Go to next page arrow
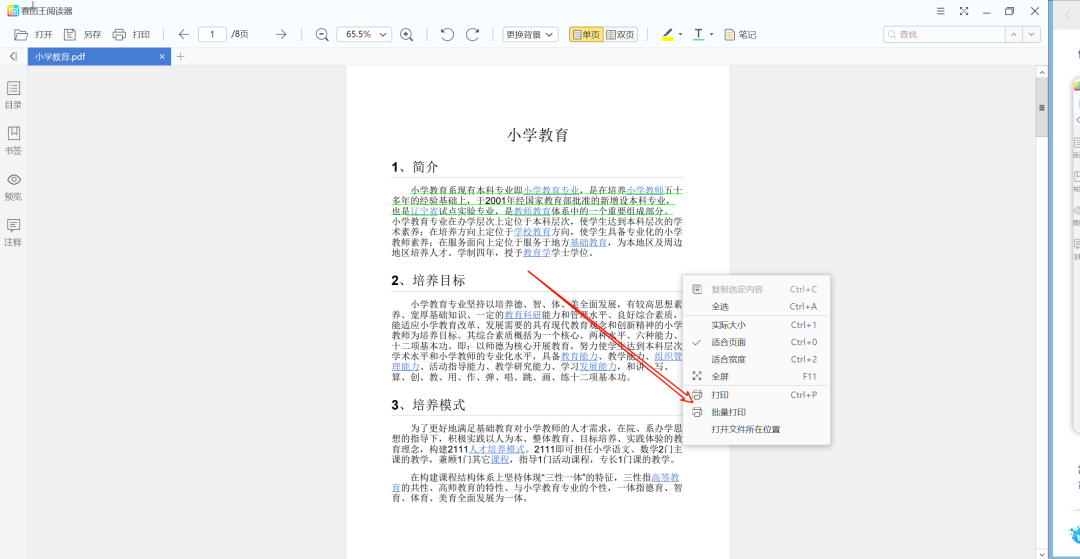This screenshot has height=559, width=1080. click(281, 34)
